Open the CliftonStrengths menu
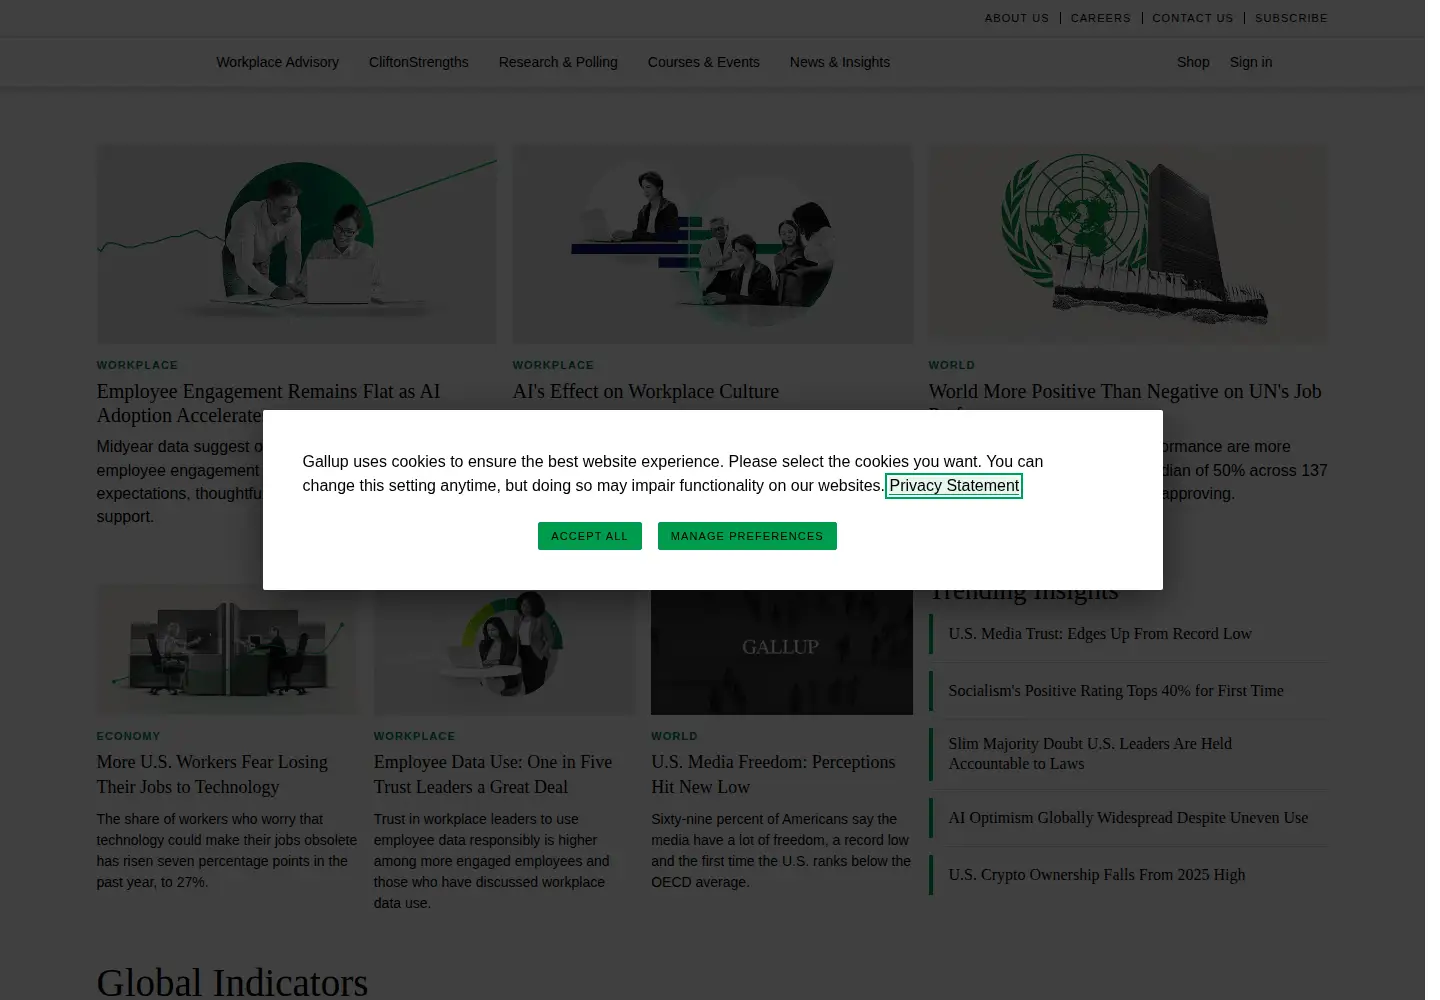This screenshot has width=1440, height=1000. (x=418, y=62)
